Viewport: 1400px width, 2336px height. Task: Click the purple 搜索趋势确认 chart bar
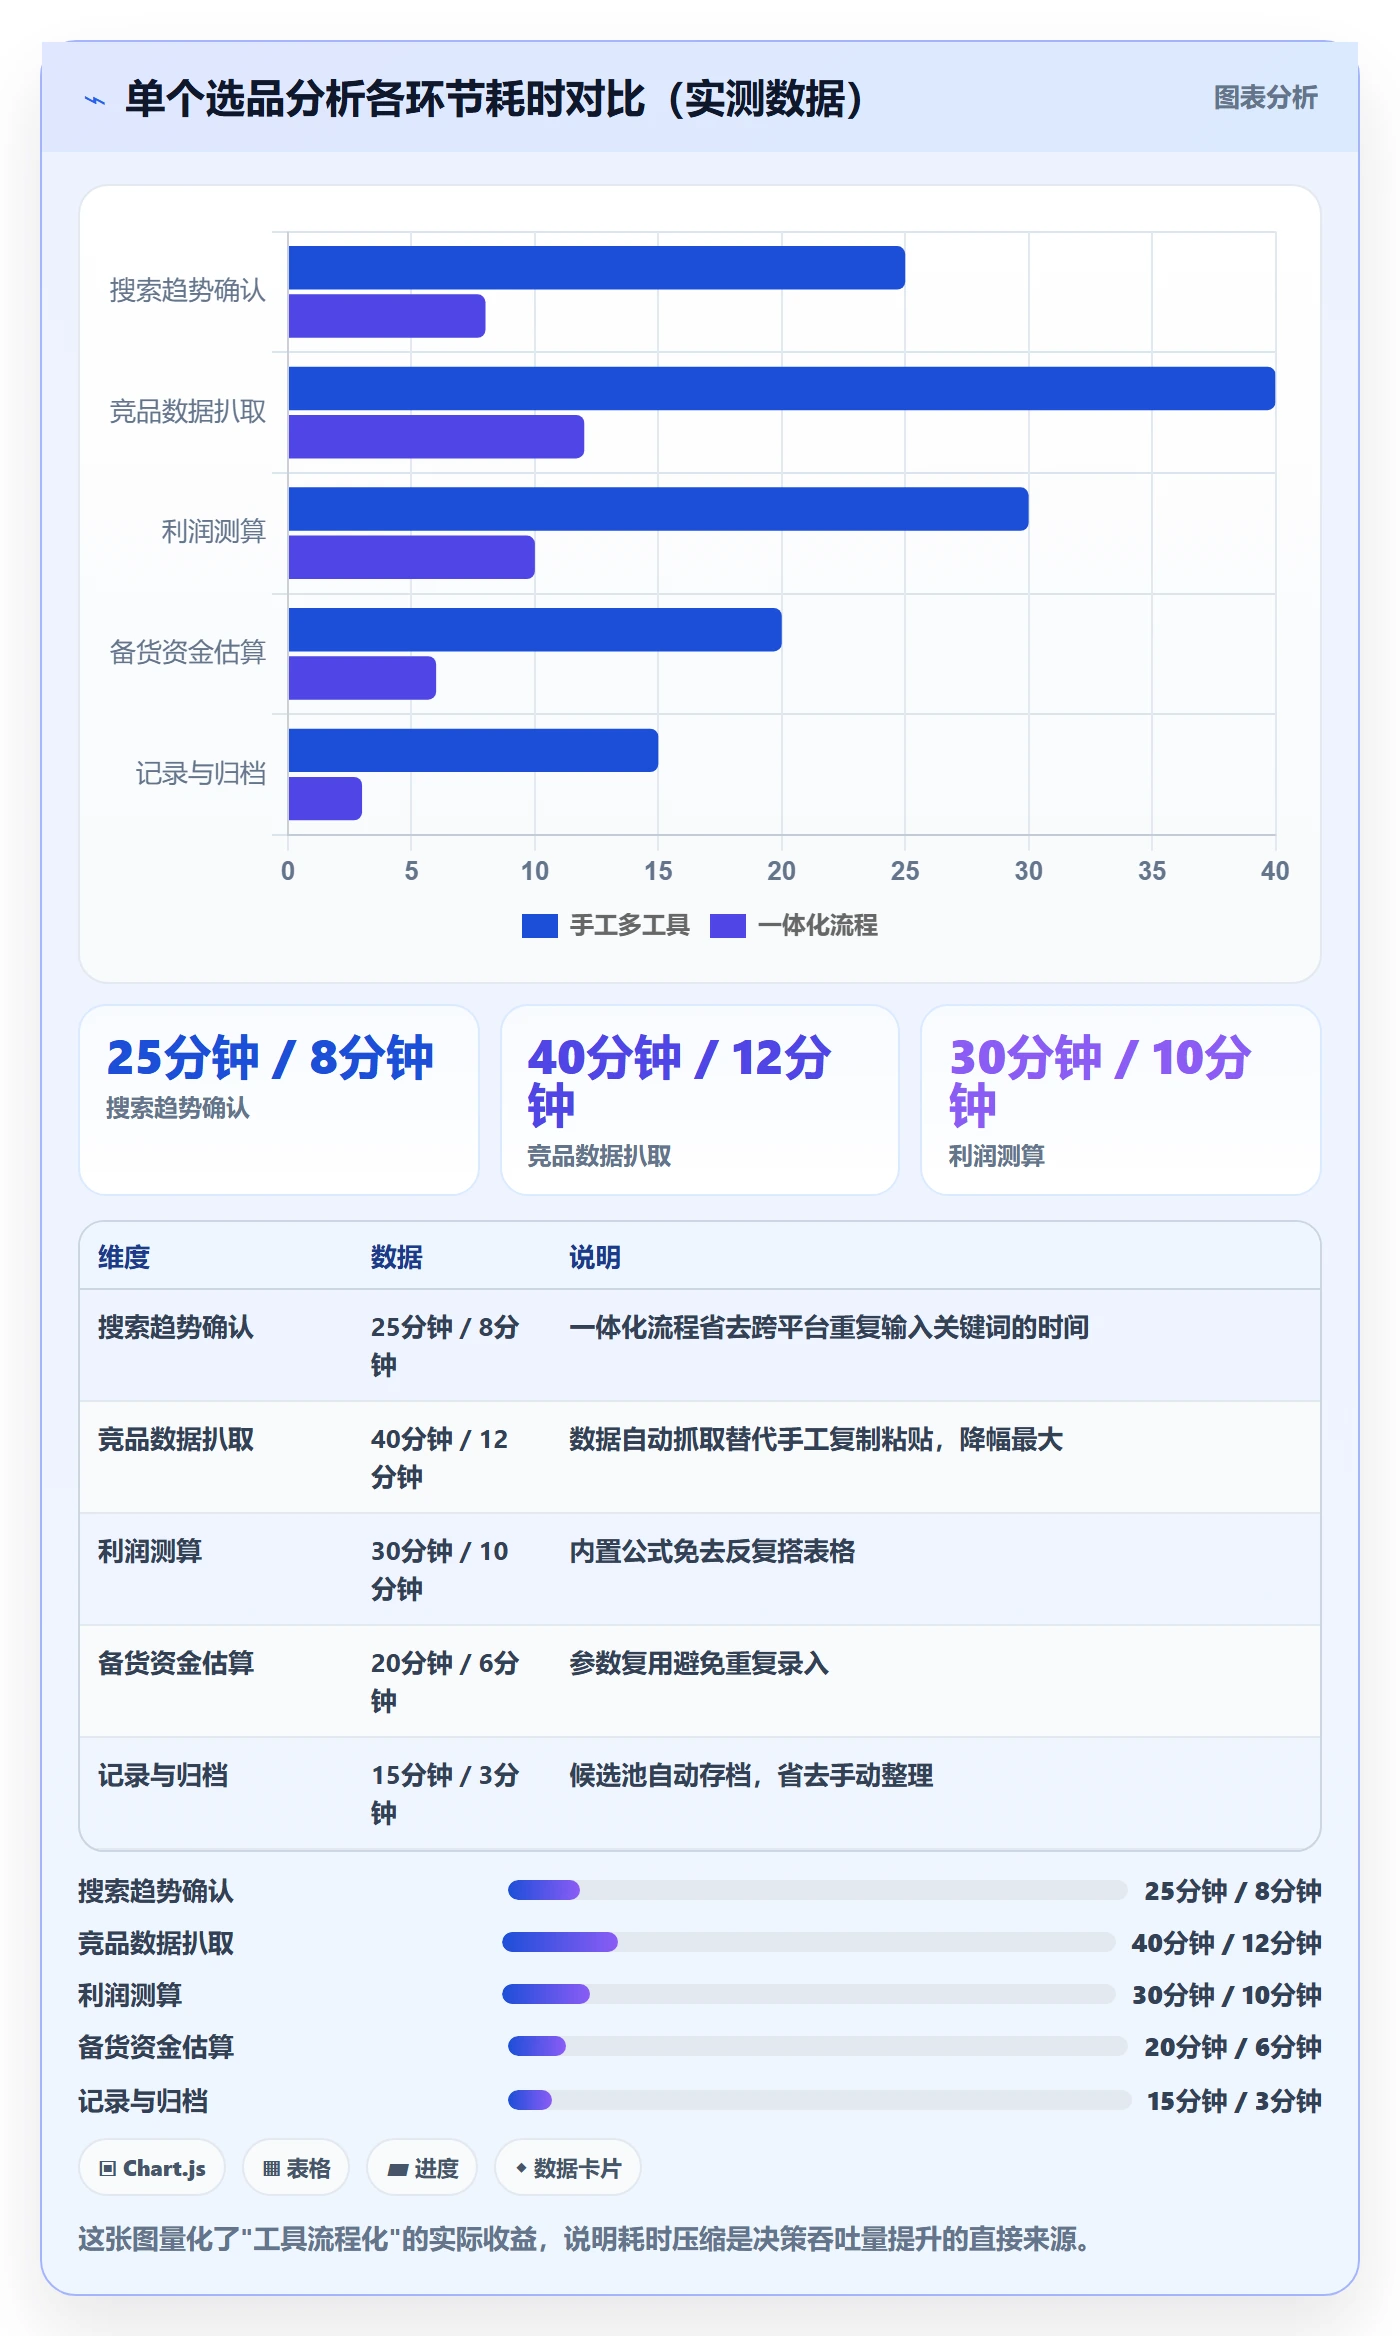tap(386, 316)
